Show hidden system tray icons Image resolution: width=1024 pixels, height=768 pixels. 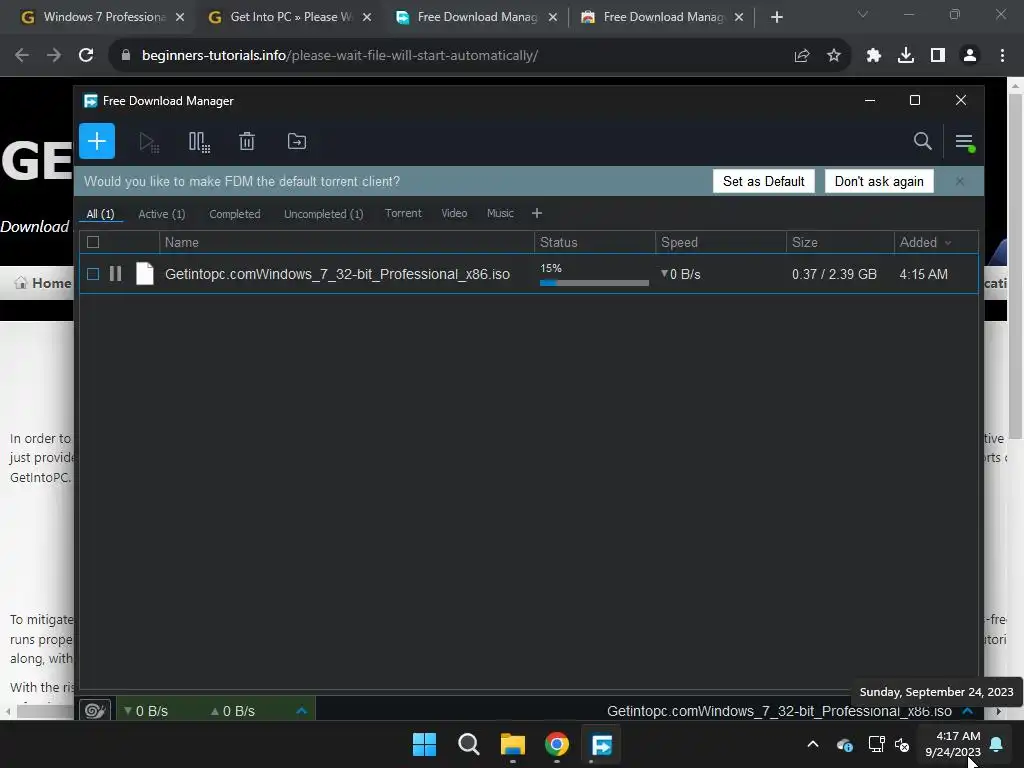(813, 744)
